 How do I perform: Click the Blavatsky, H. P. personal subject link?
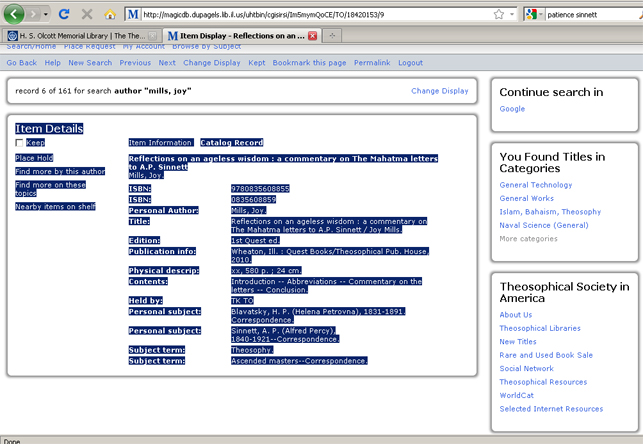coord(318,316)
